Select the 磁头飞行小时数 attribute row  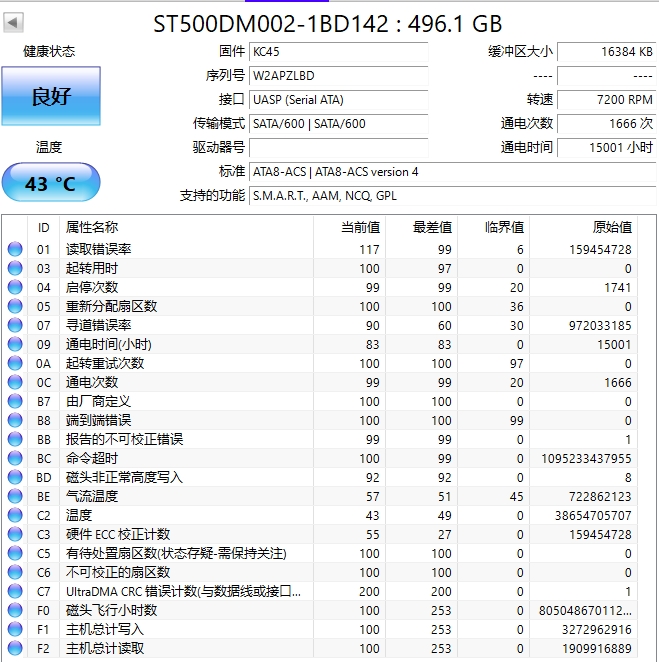(320, 610)
